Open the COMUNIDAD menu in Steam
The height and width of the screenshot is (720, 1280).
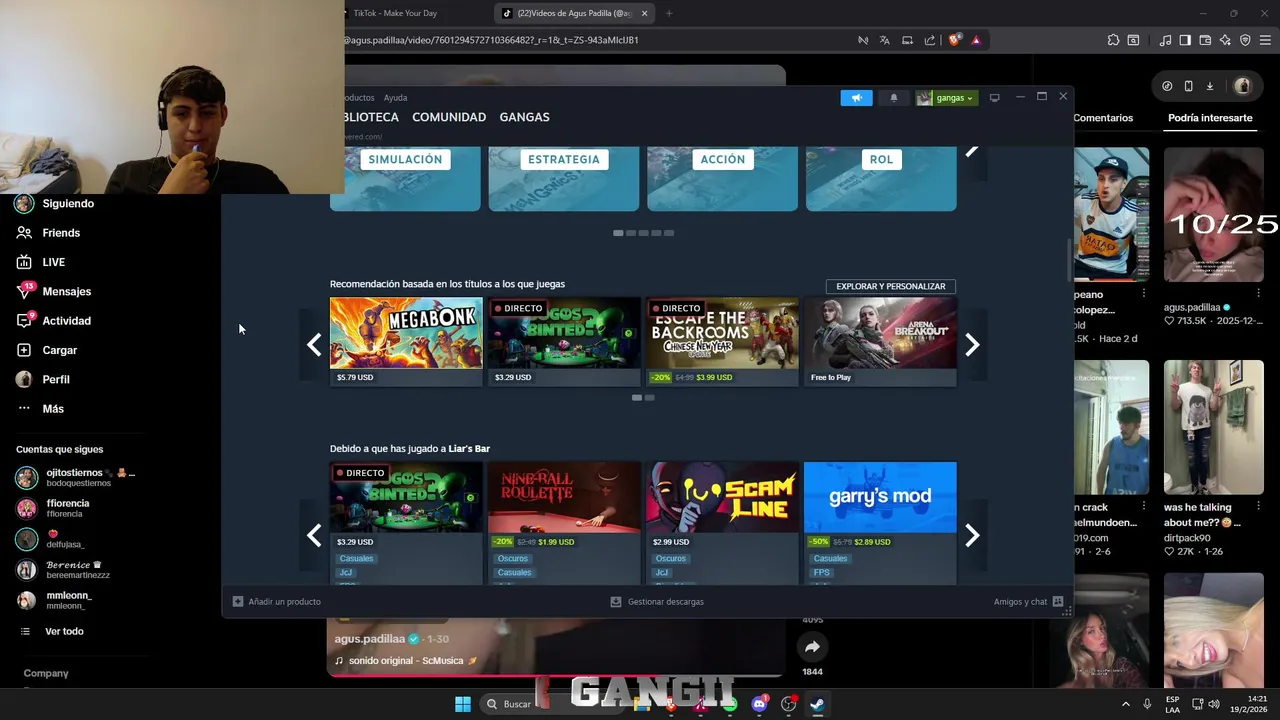click(449, 117)
